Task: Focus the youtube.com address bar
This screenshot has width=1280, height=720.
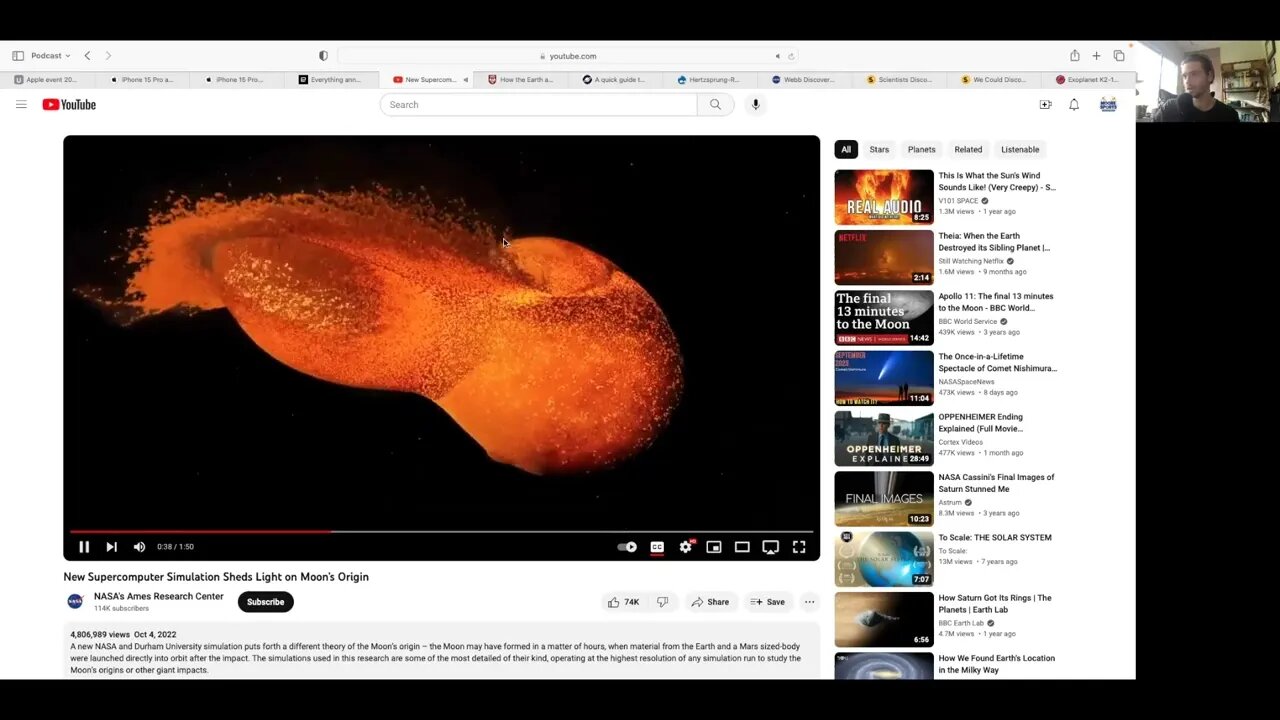Action: pos(568,56)
